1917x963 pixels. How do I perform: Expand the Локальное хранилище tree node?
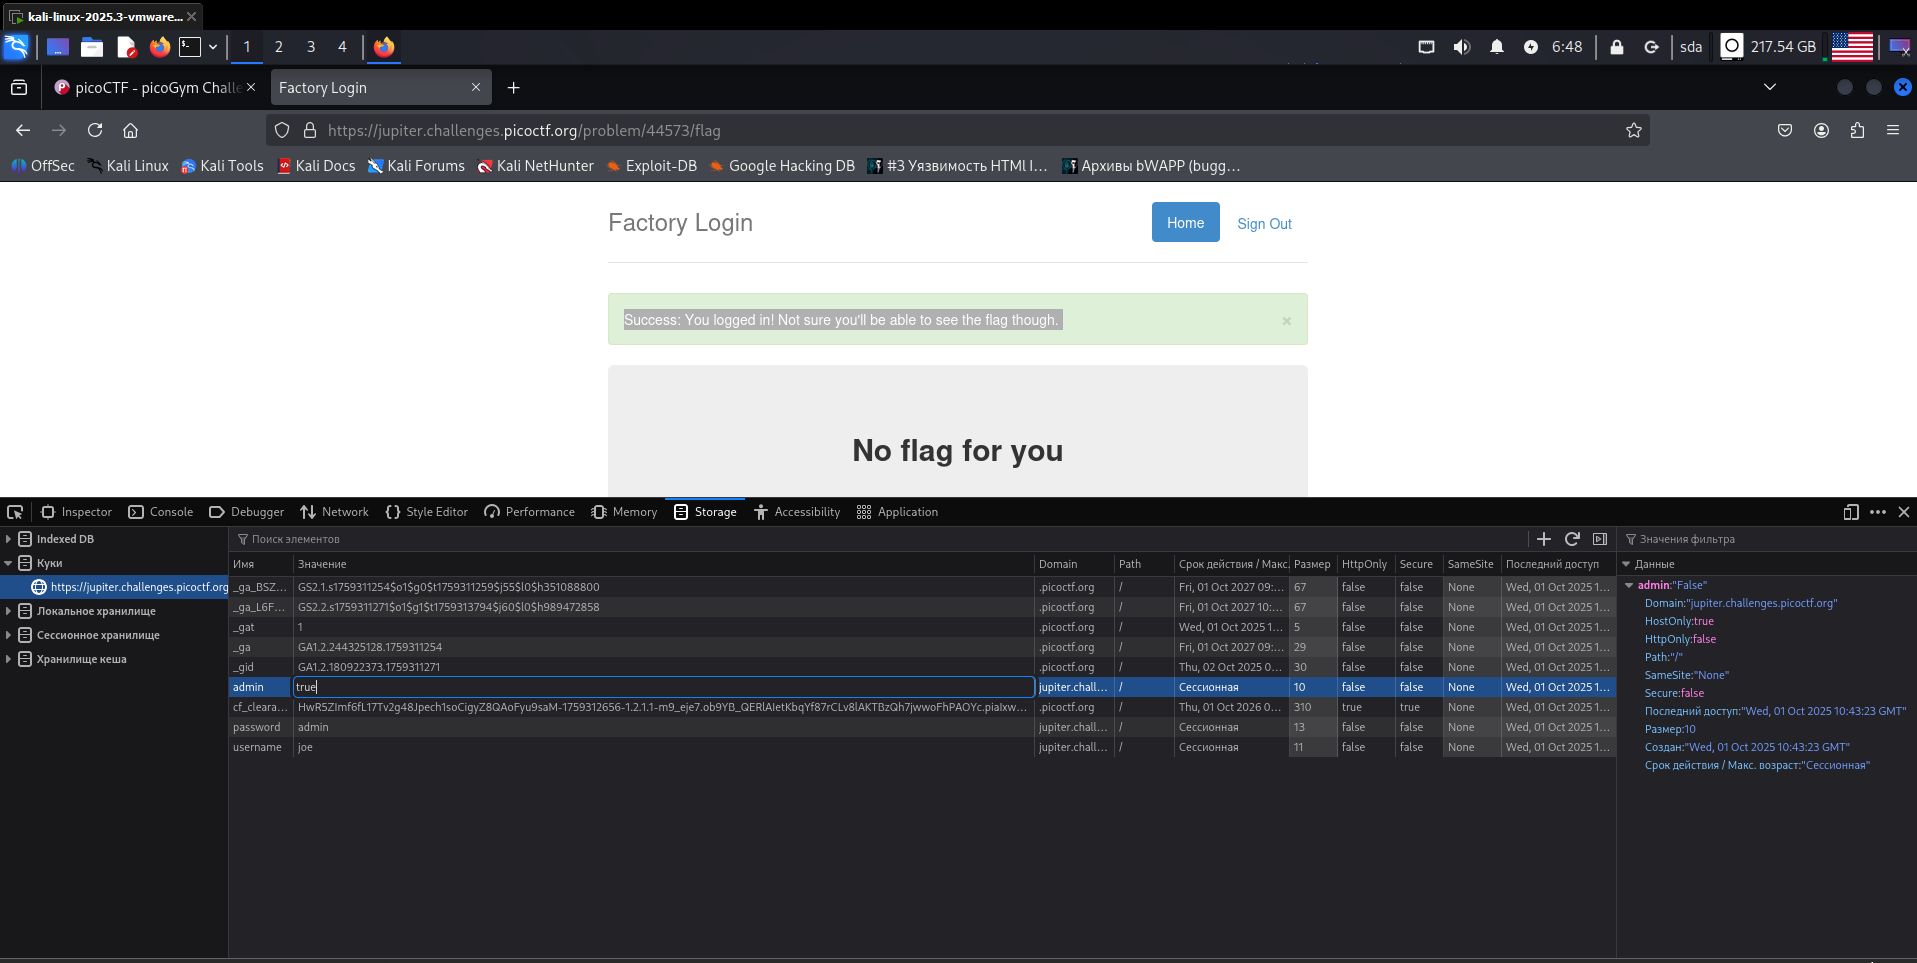pyautogui.click(x=9, y=611)
